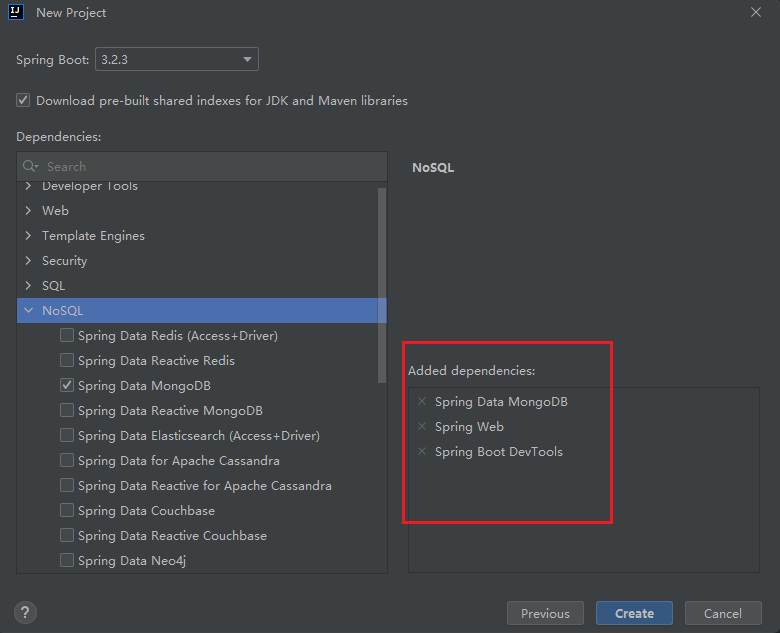The height and width of the screenshot is (633, 780).
Task: Check Spring Data Reactive for Apache Cassandra
Action: click(x=67, y=485)
